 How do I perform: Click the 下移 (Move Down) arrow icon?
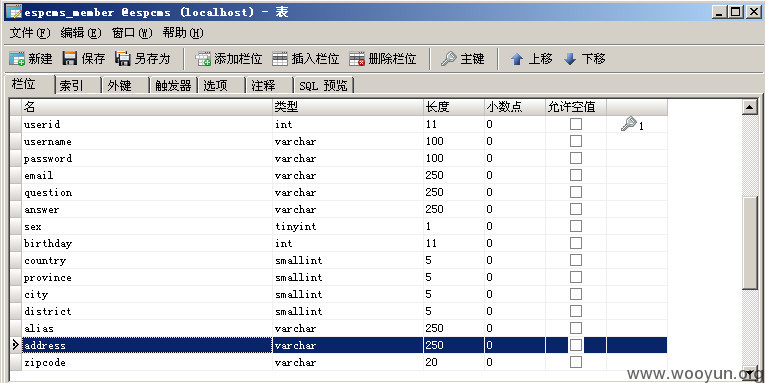[570, 59]
